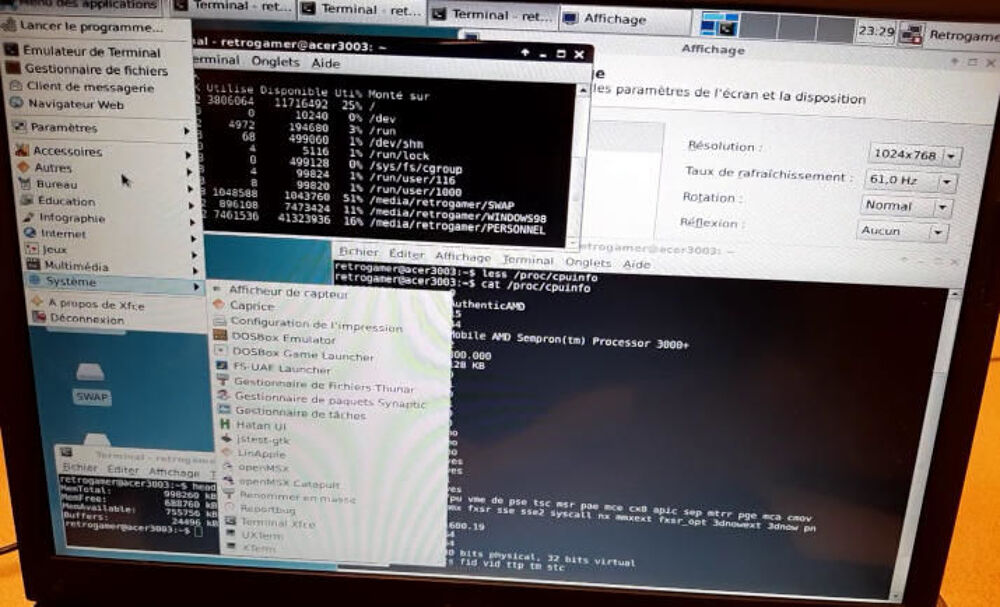Open Caprice emulator entry
Screen dimensions: 1000x607
coord(243,305)
